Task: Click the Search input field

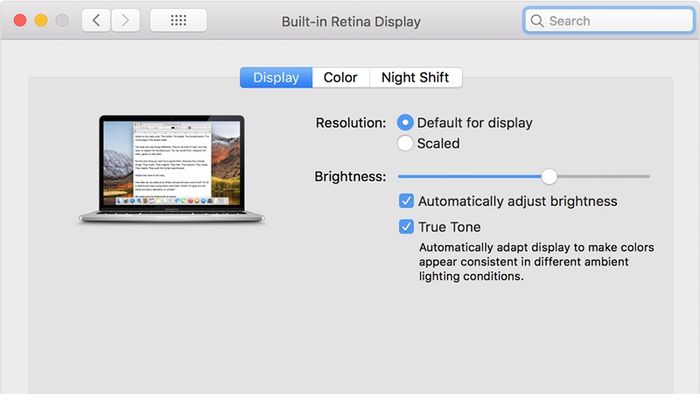Action: [x=609, y=21]
